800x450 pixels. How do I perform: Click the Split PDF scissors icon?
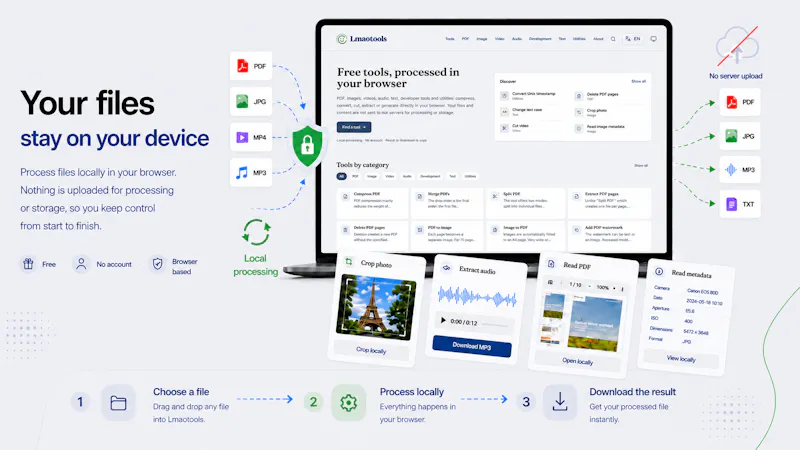tap(494, 196)
